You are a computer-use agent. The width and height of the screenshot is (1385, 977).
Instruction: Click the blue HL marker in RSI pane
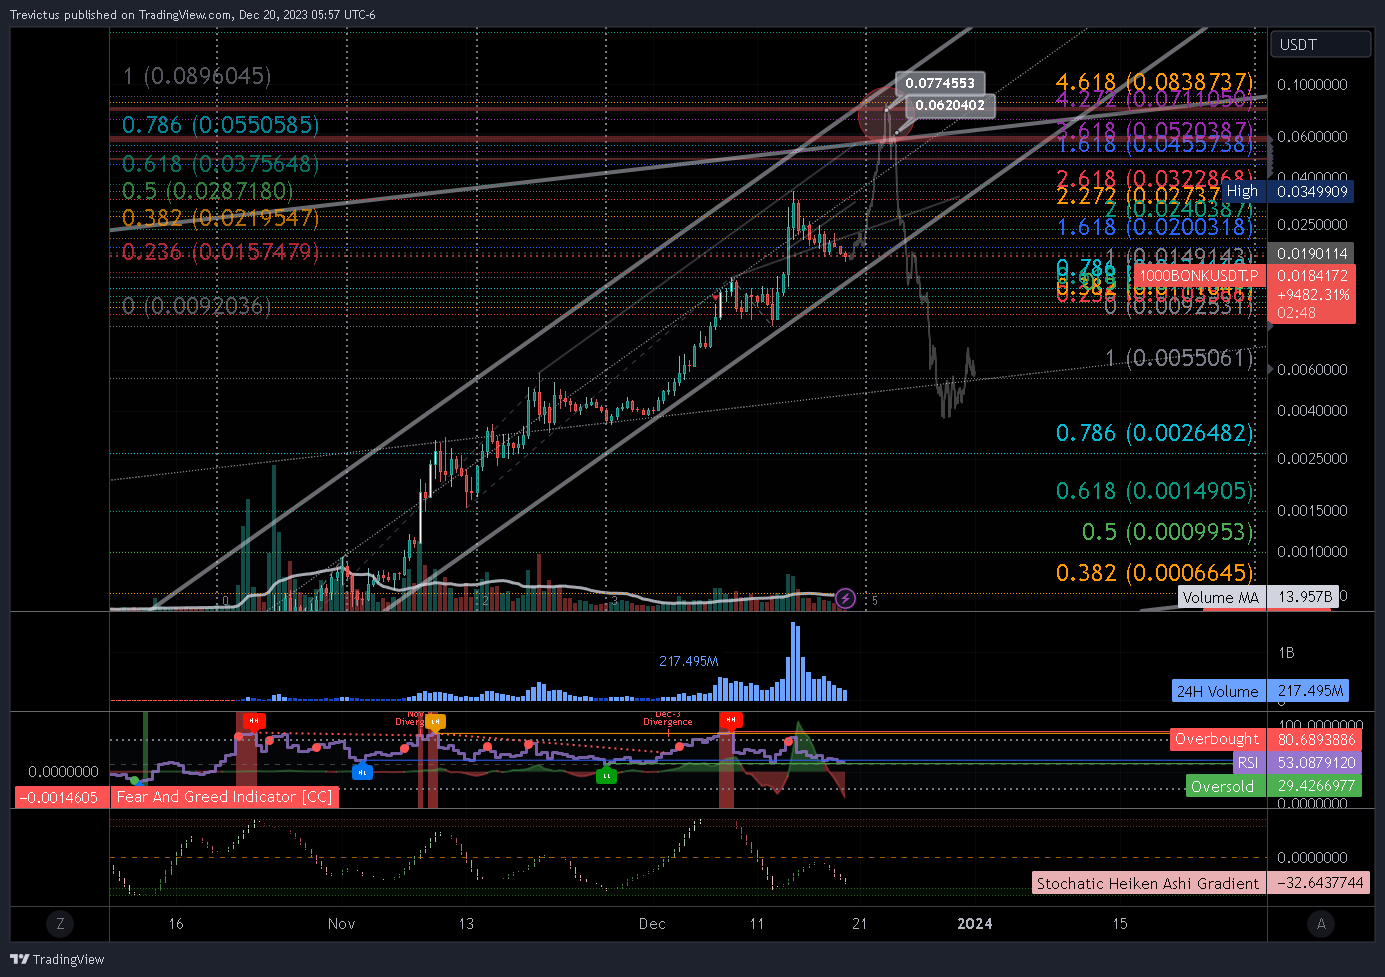tap(362, 771)
